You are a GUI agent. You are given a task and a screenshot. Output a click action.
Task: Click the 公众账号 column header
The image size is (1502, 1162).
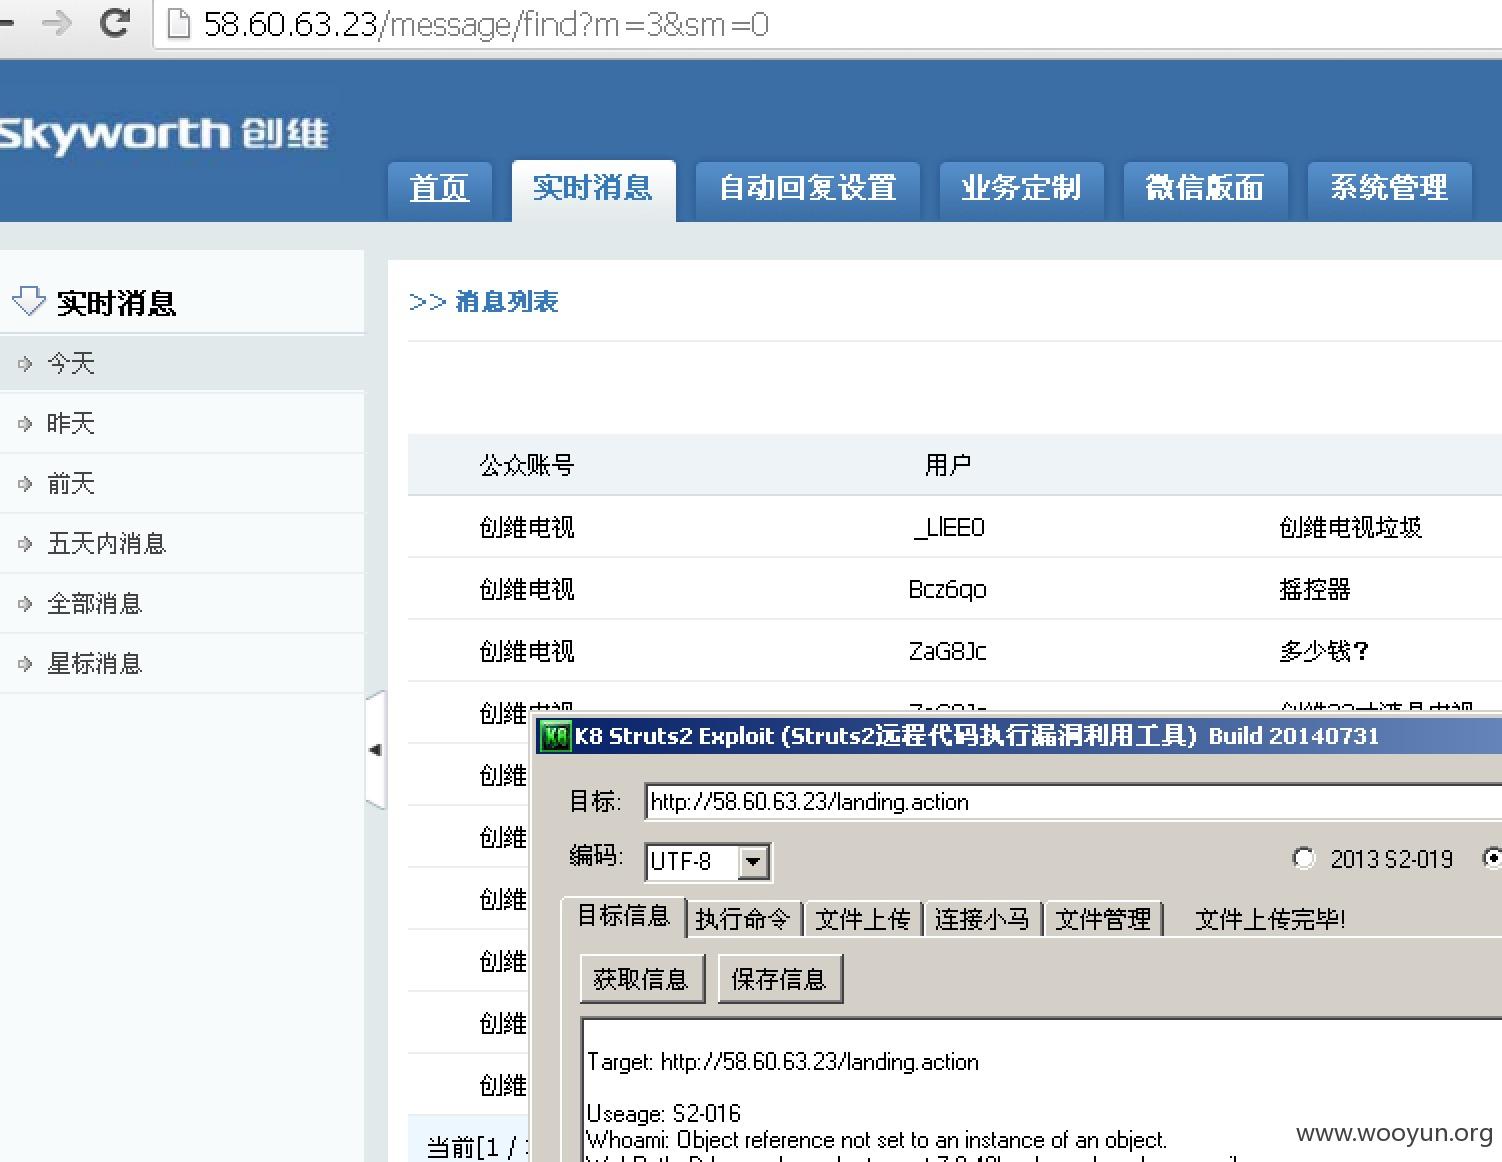527,465
